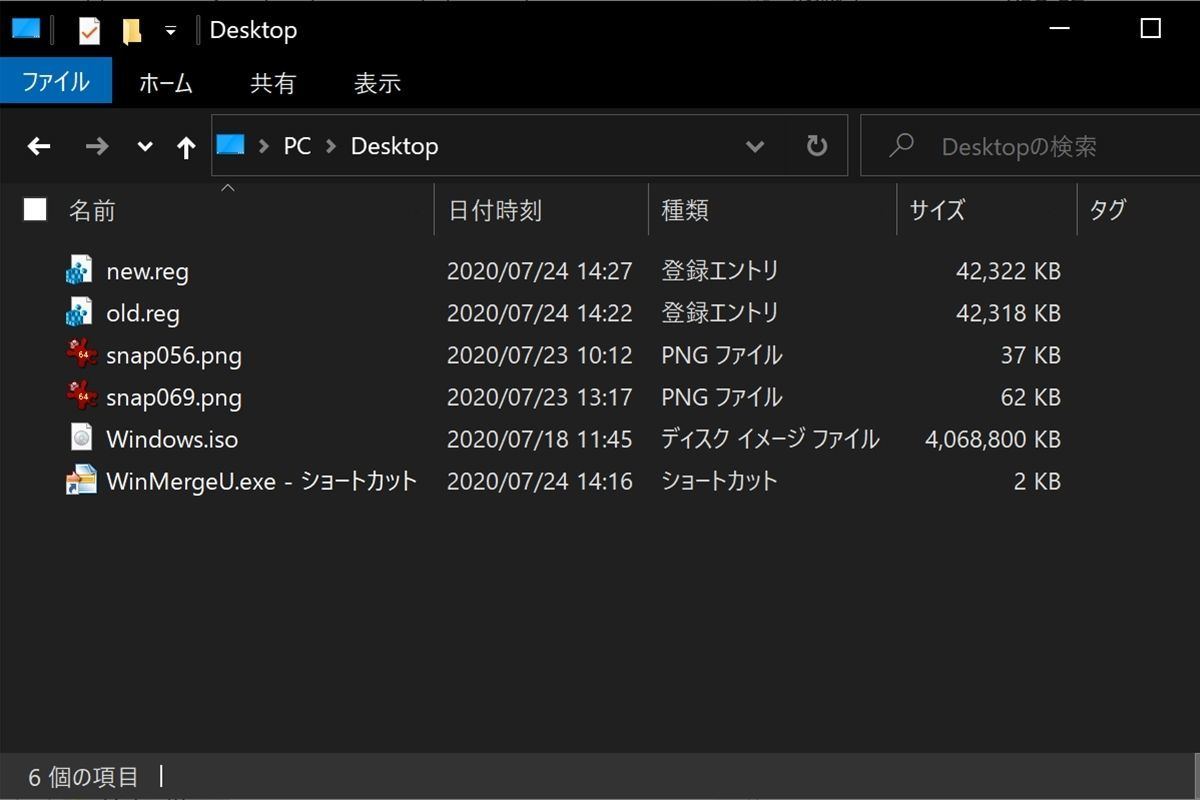1200x800 pixels.
Task: Click the ショートカット type cell
Action: click(x=719, y=481)
